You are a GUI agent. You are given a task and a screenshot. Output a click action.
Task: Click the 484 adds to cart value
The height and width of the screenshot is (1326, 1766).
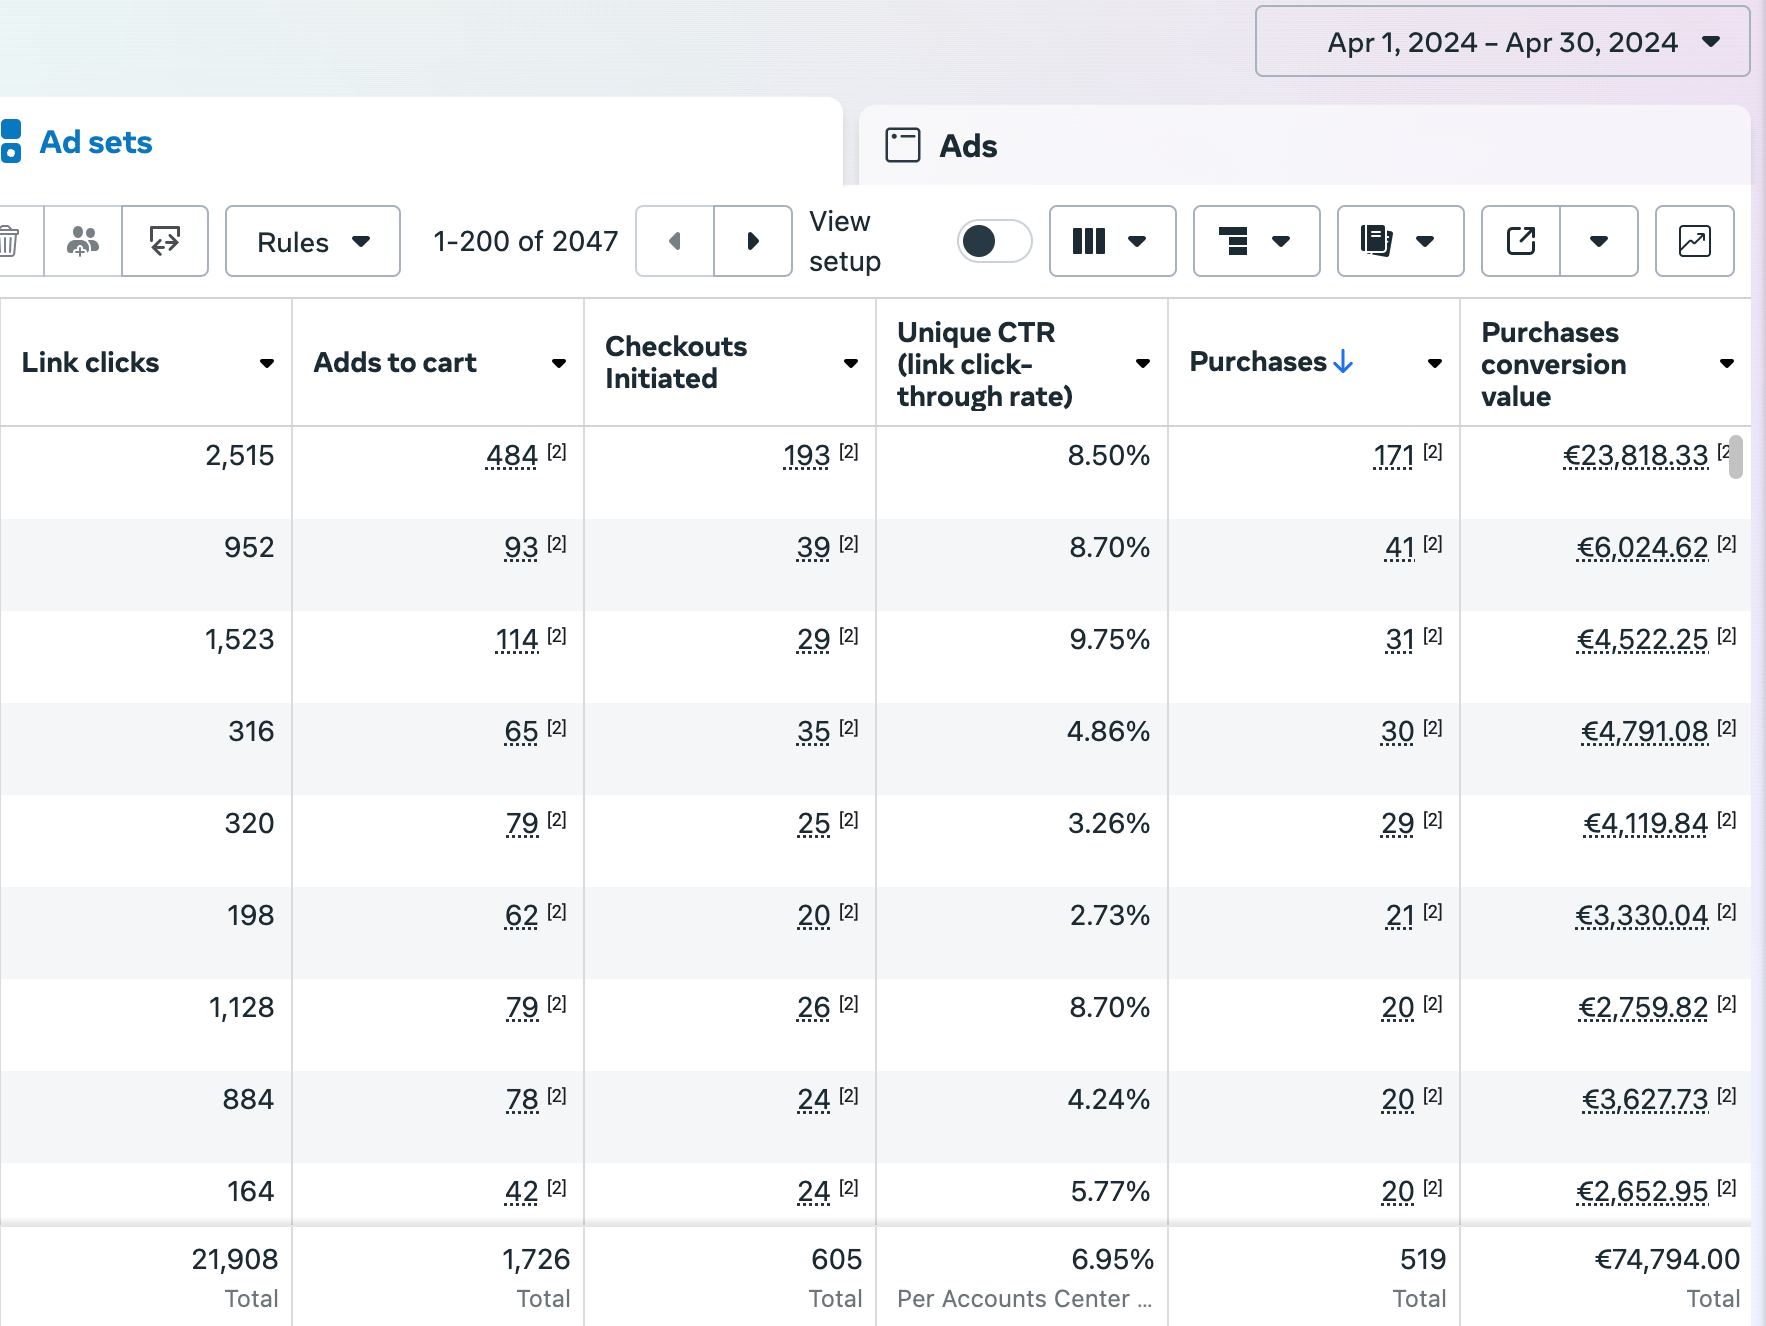pyautogui.click(x=512, y=456)
